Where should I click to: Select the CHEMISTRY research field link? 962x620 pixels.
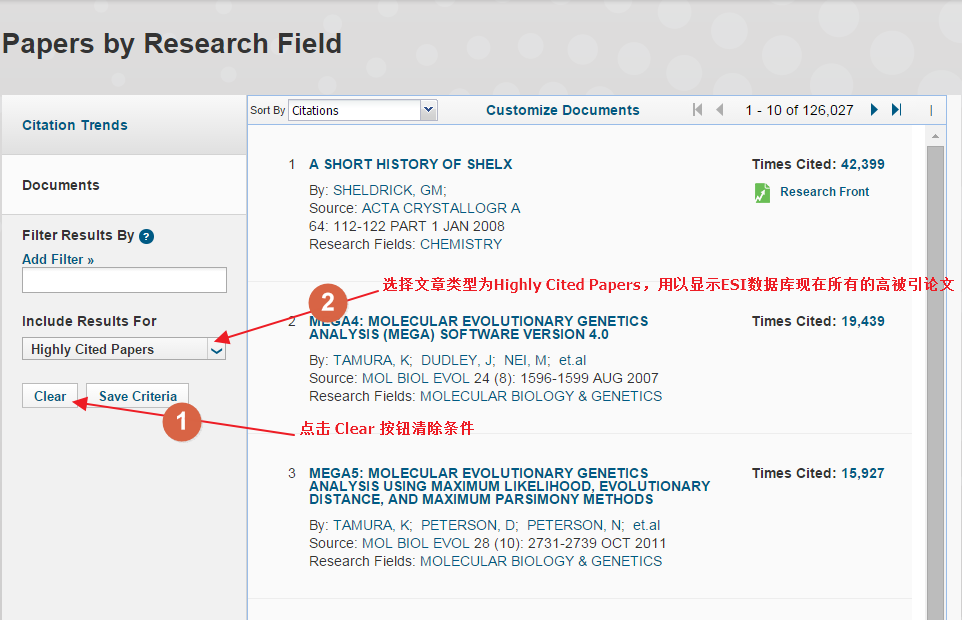click(461, 244)
